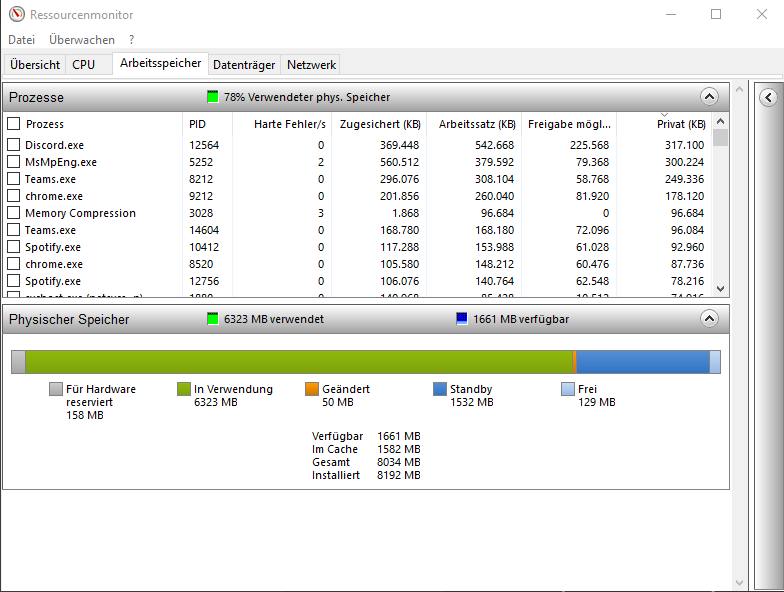The width and height of the screenshot is (784, 592).
Task: Switch to the Datenträger tab
Action: point(244,64)
